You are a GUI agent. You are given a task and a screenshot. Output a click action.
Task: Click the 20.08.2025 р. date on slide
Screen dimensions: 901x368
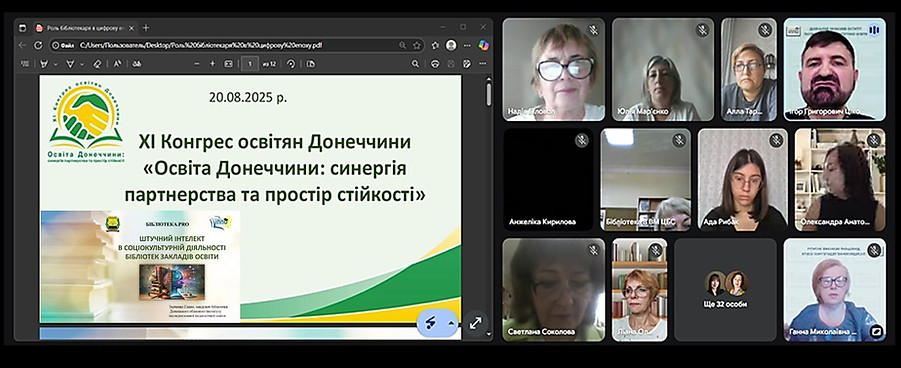[x=248, y=97]
